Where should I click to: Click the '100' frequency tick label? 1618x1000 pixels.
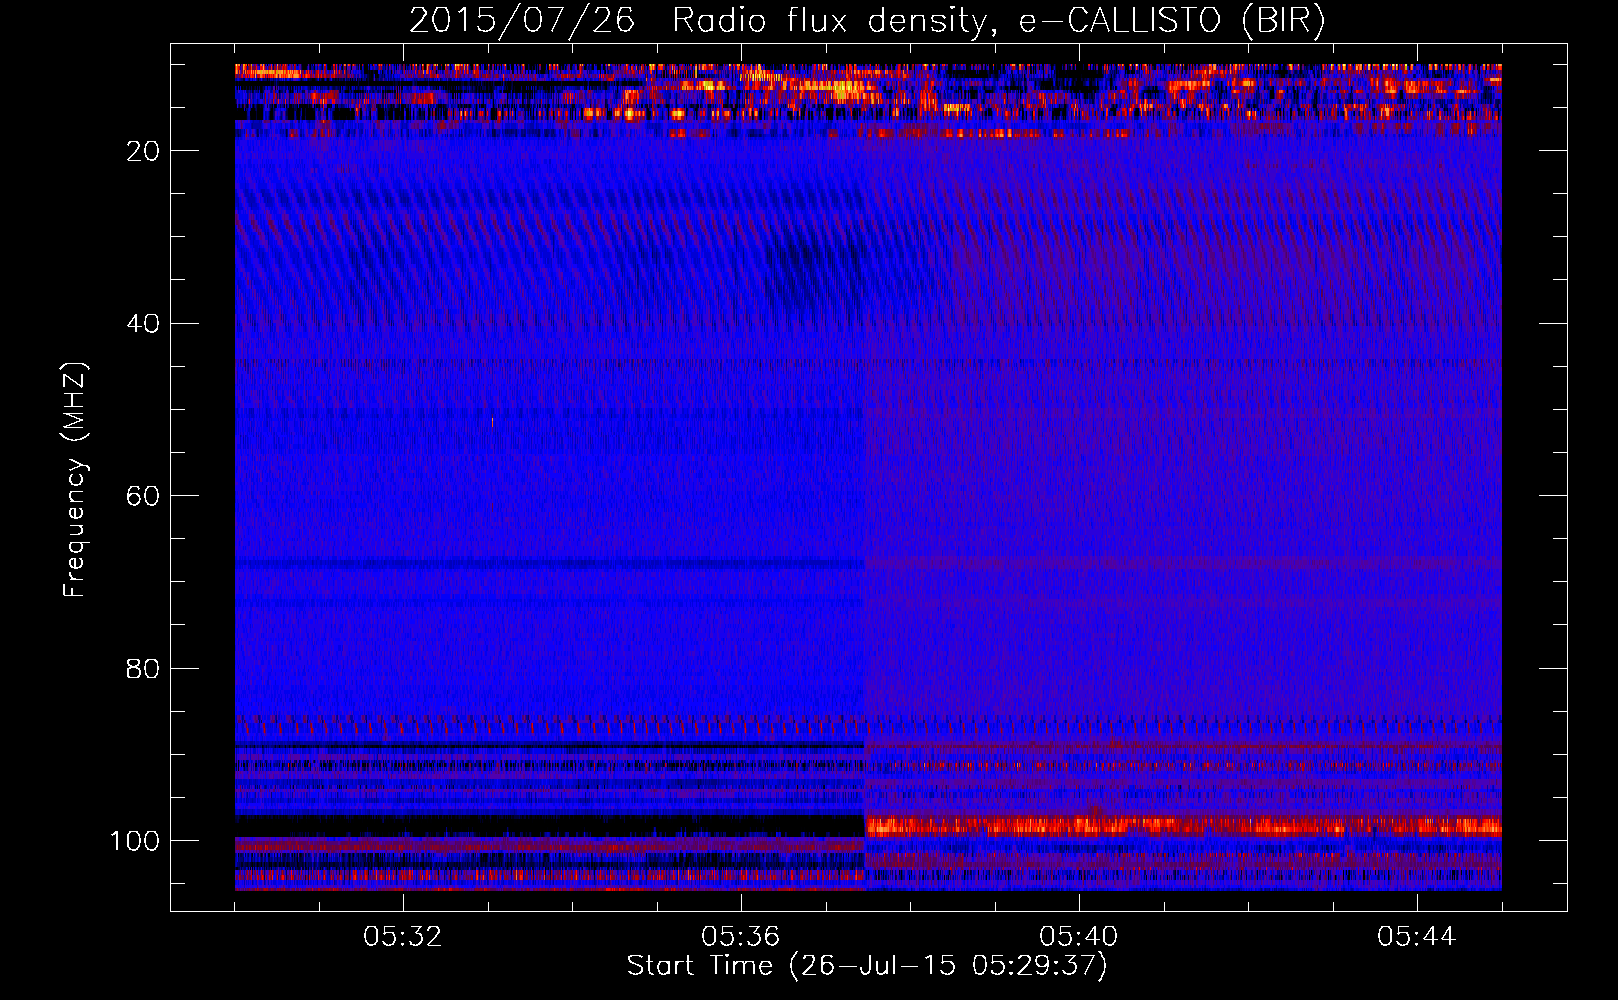(135, 841)
